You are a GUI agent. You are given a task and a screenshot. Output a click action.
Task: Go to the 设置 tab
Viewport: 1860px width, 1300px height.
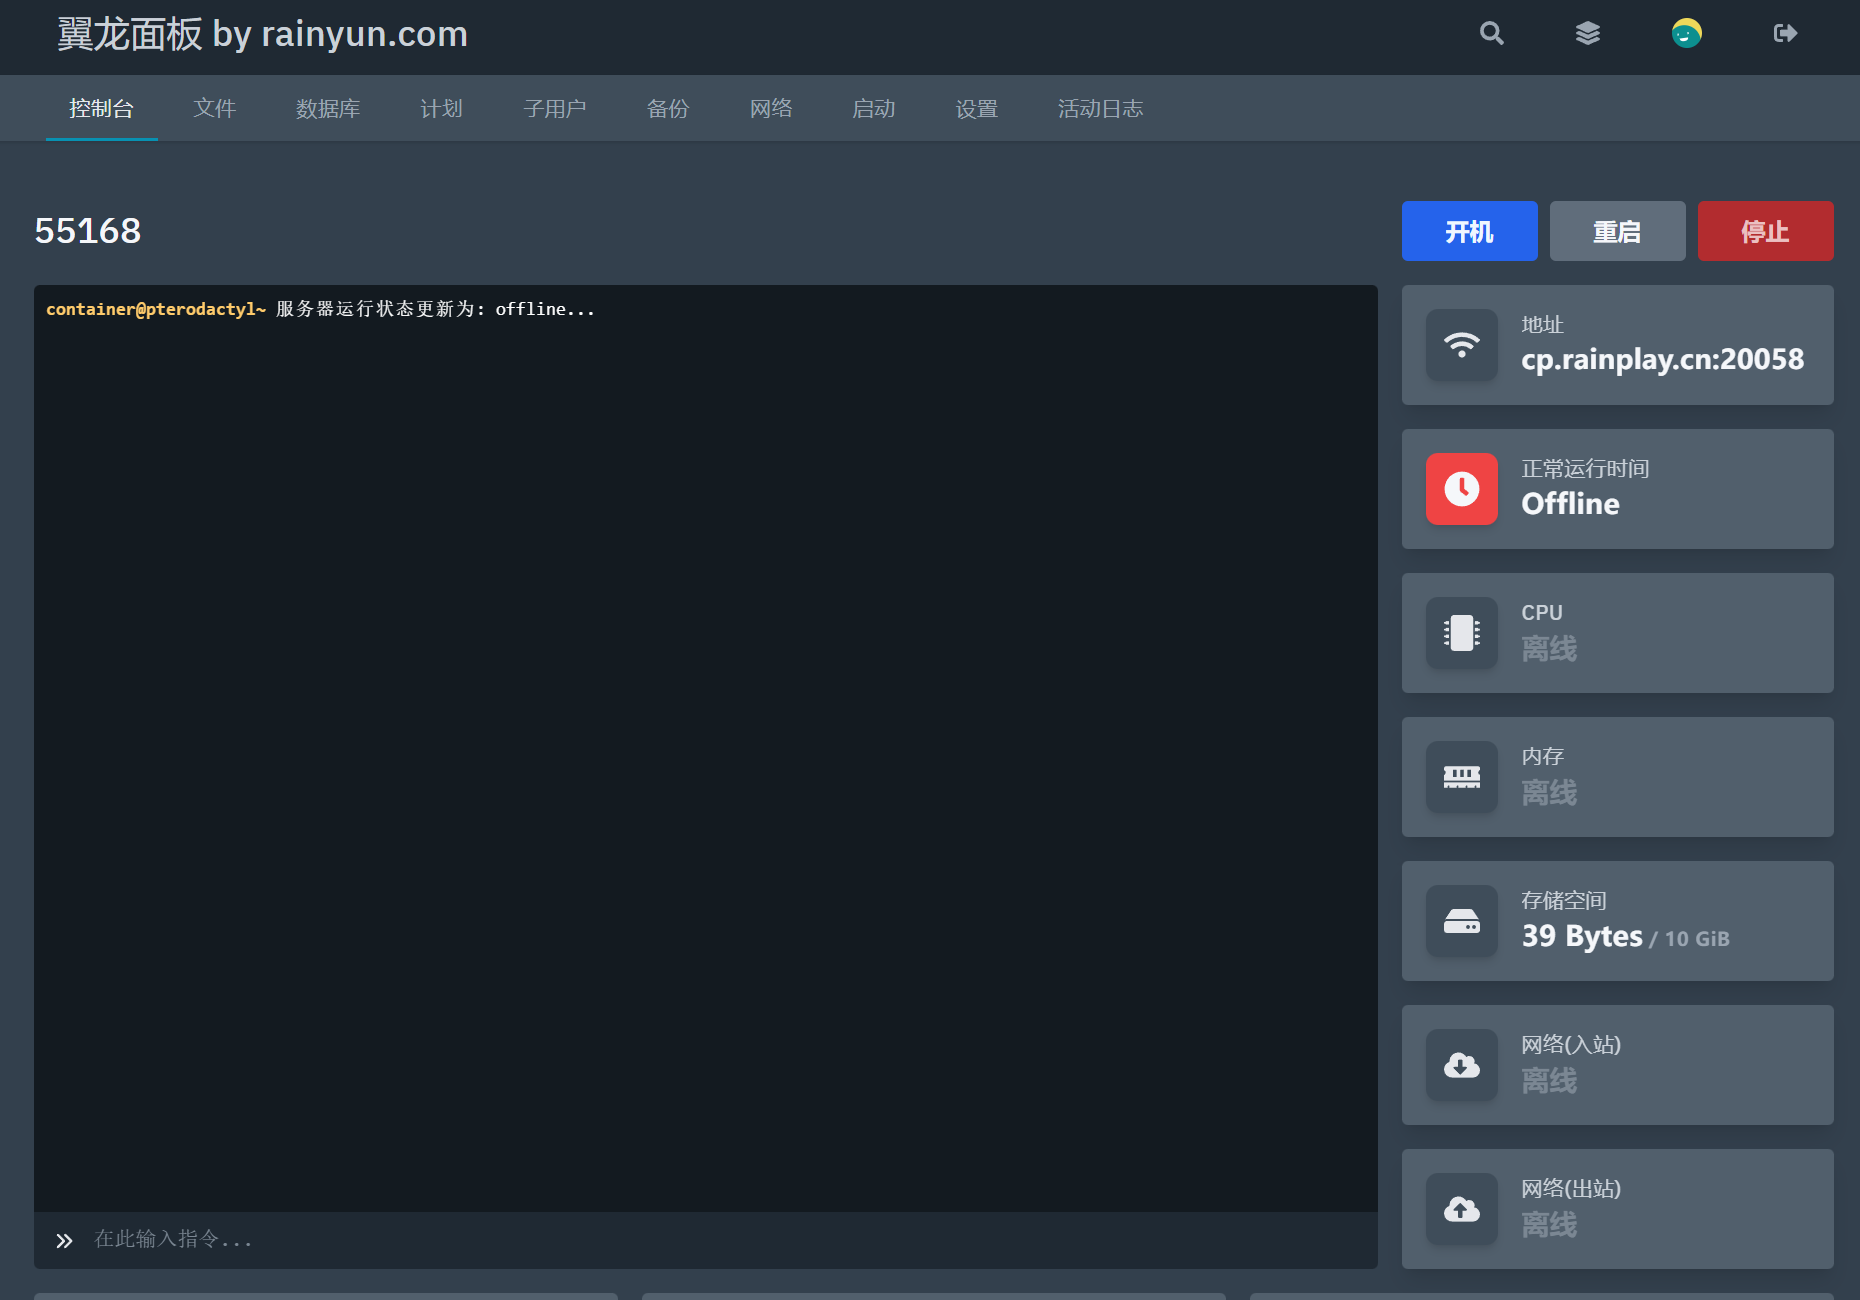pyautogui.click(x=977, y=108)
